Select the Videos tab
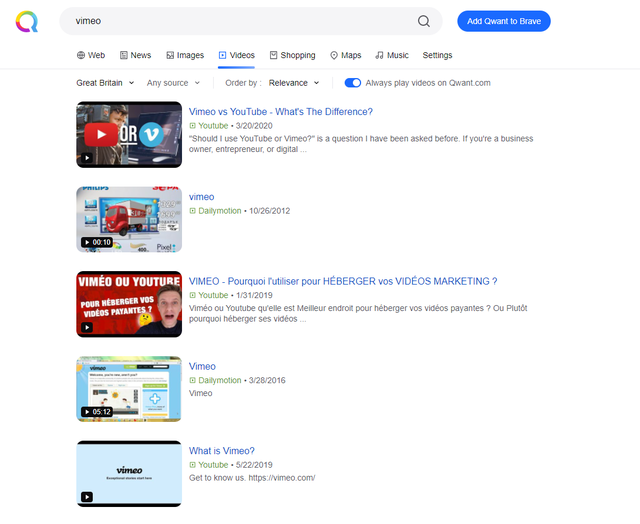This screenshot has width=640, height=524. pos(236,55)
